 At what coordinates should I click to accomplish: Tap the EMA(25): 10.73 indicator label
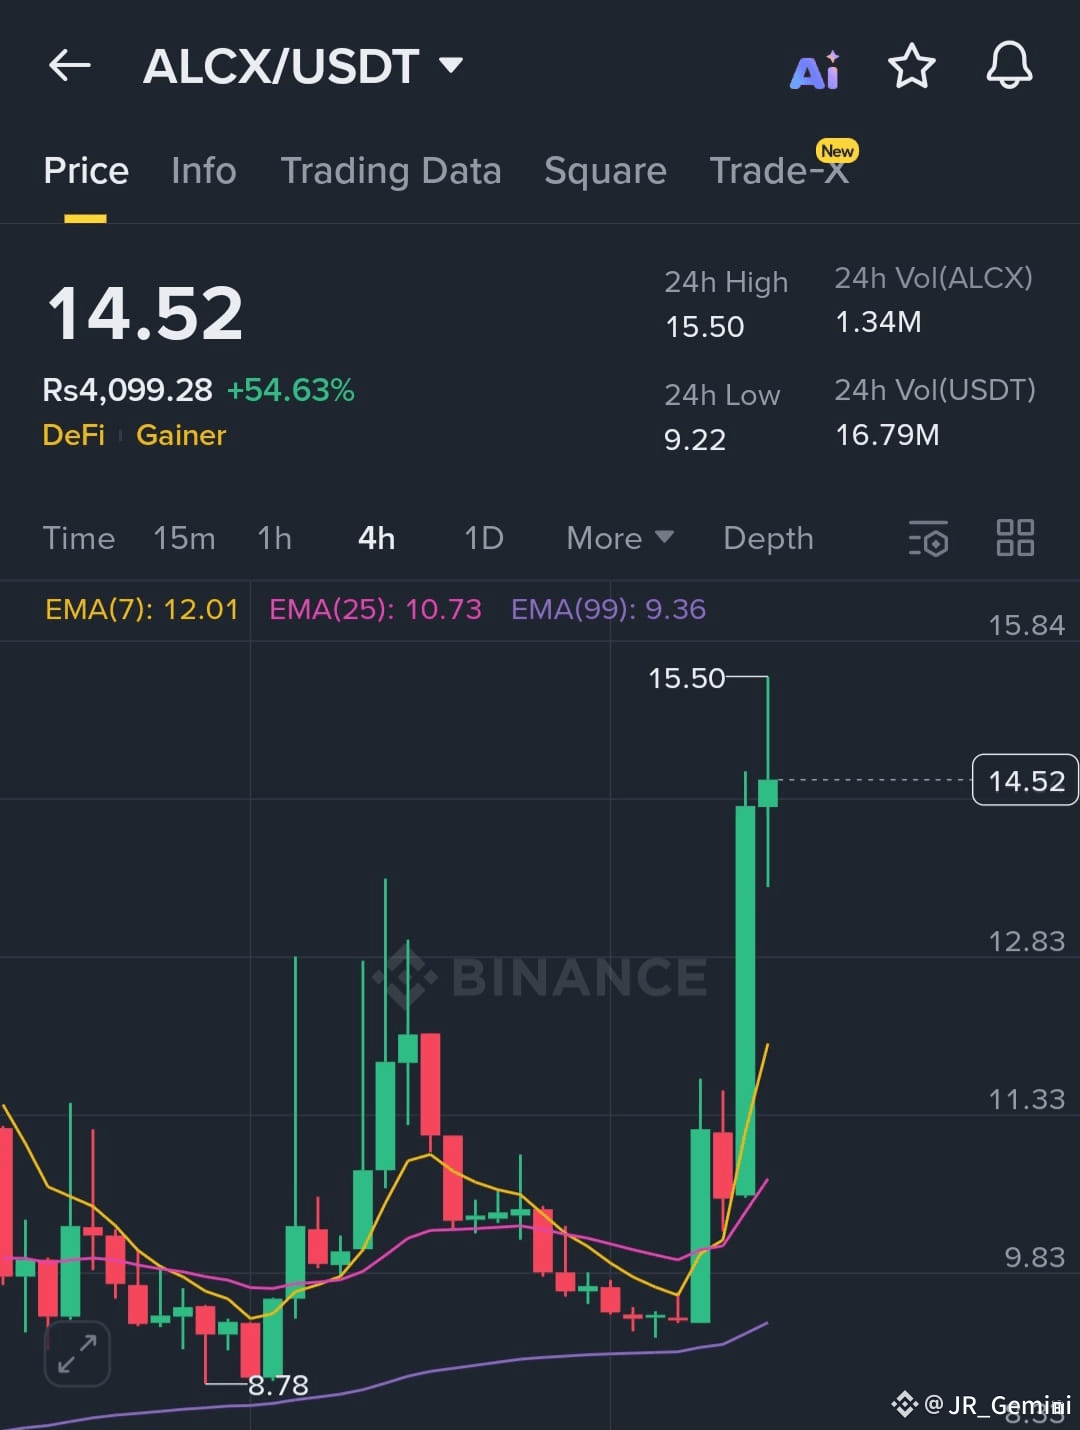tap(375, 609)
